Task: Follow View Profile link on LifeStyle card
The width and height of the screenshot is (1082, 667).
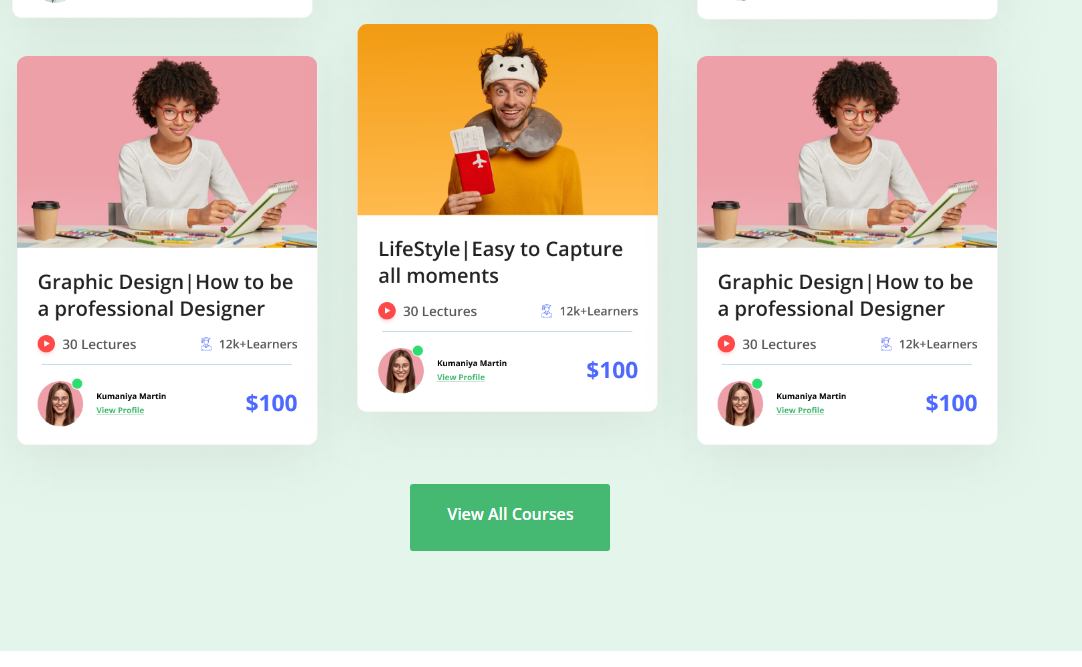Action: coord(461,377)
